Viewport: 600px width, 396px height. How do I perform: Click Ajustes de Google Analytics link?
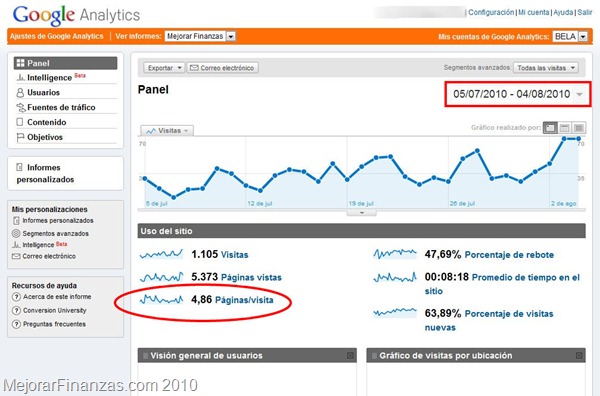(57, 36)
